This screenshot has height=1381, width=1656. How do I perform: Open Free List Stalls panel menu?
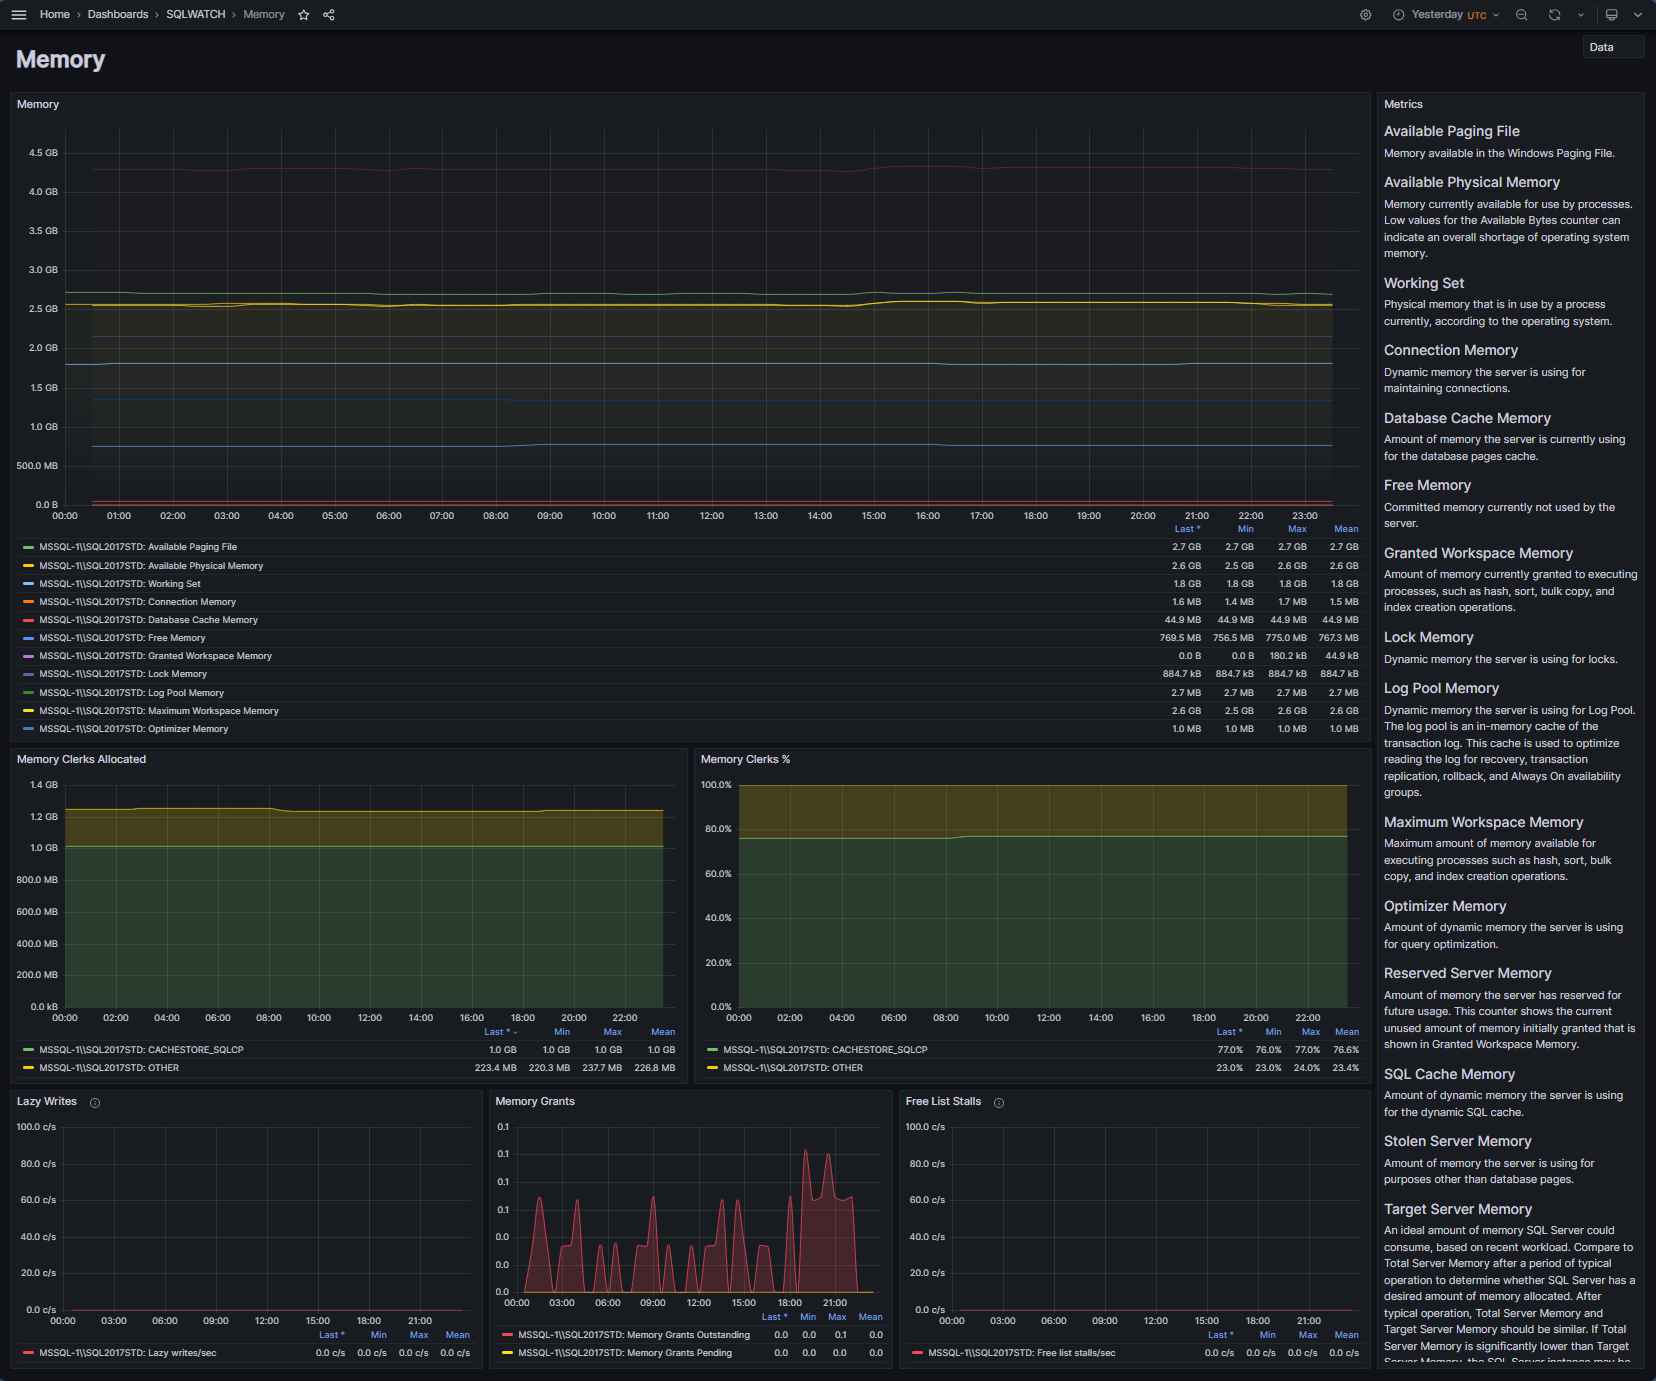coord(943,1101)
